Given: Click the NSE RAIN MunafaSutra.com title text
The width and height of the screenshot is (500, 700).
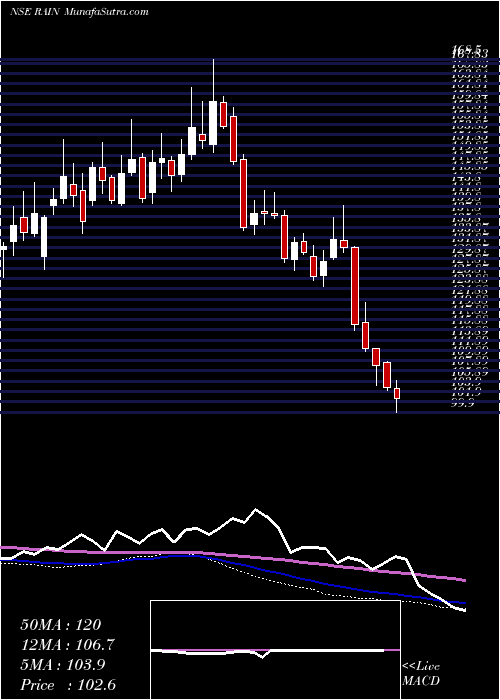Looking at the screenshot, I should click(x=79, y=12).
